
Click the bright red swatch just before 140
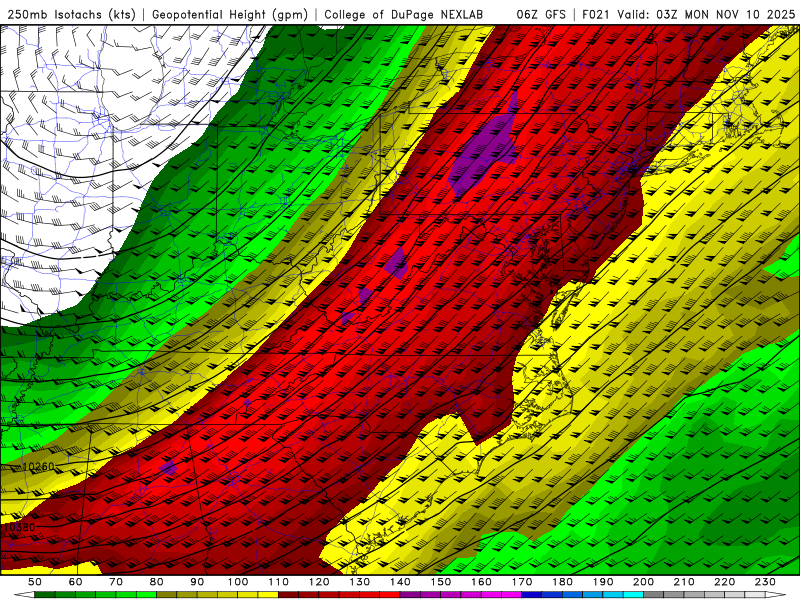pyautogui.click(x=390, y=595)
